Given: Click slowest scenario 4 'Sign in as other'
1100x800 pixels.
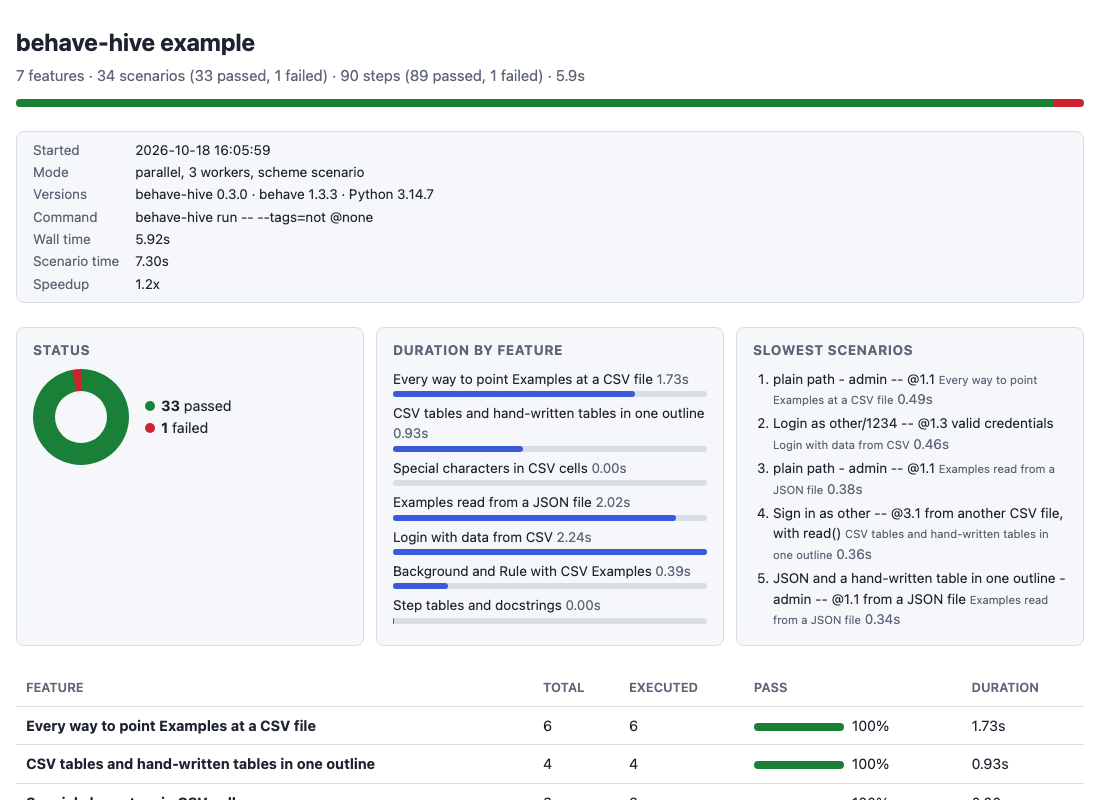Looking at the screenshot, I should [x=918, y=533].
